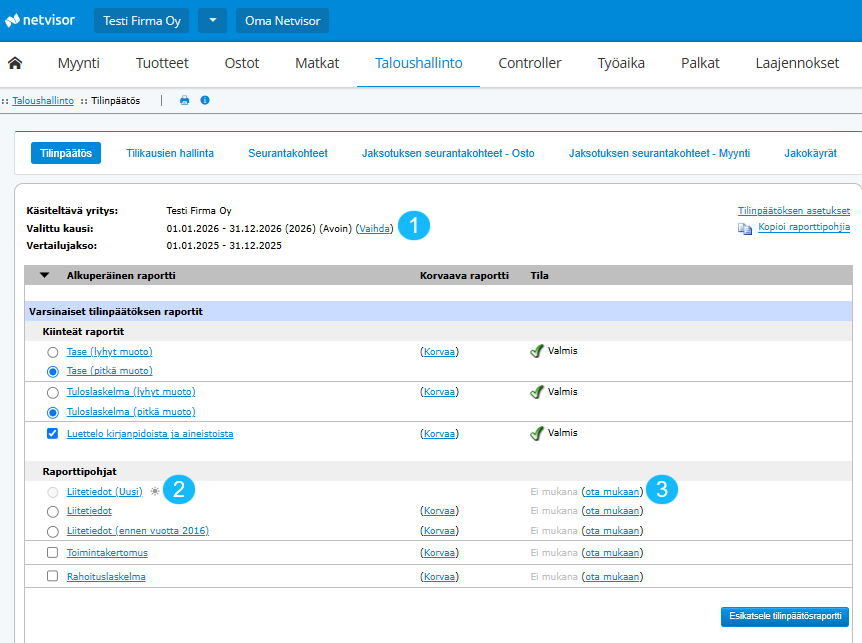862x643 pixels.
Task: Select Tuloslaskelma (pitkä muoto) radio button
Action: coord(53,412)
